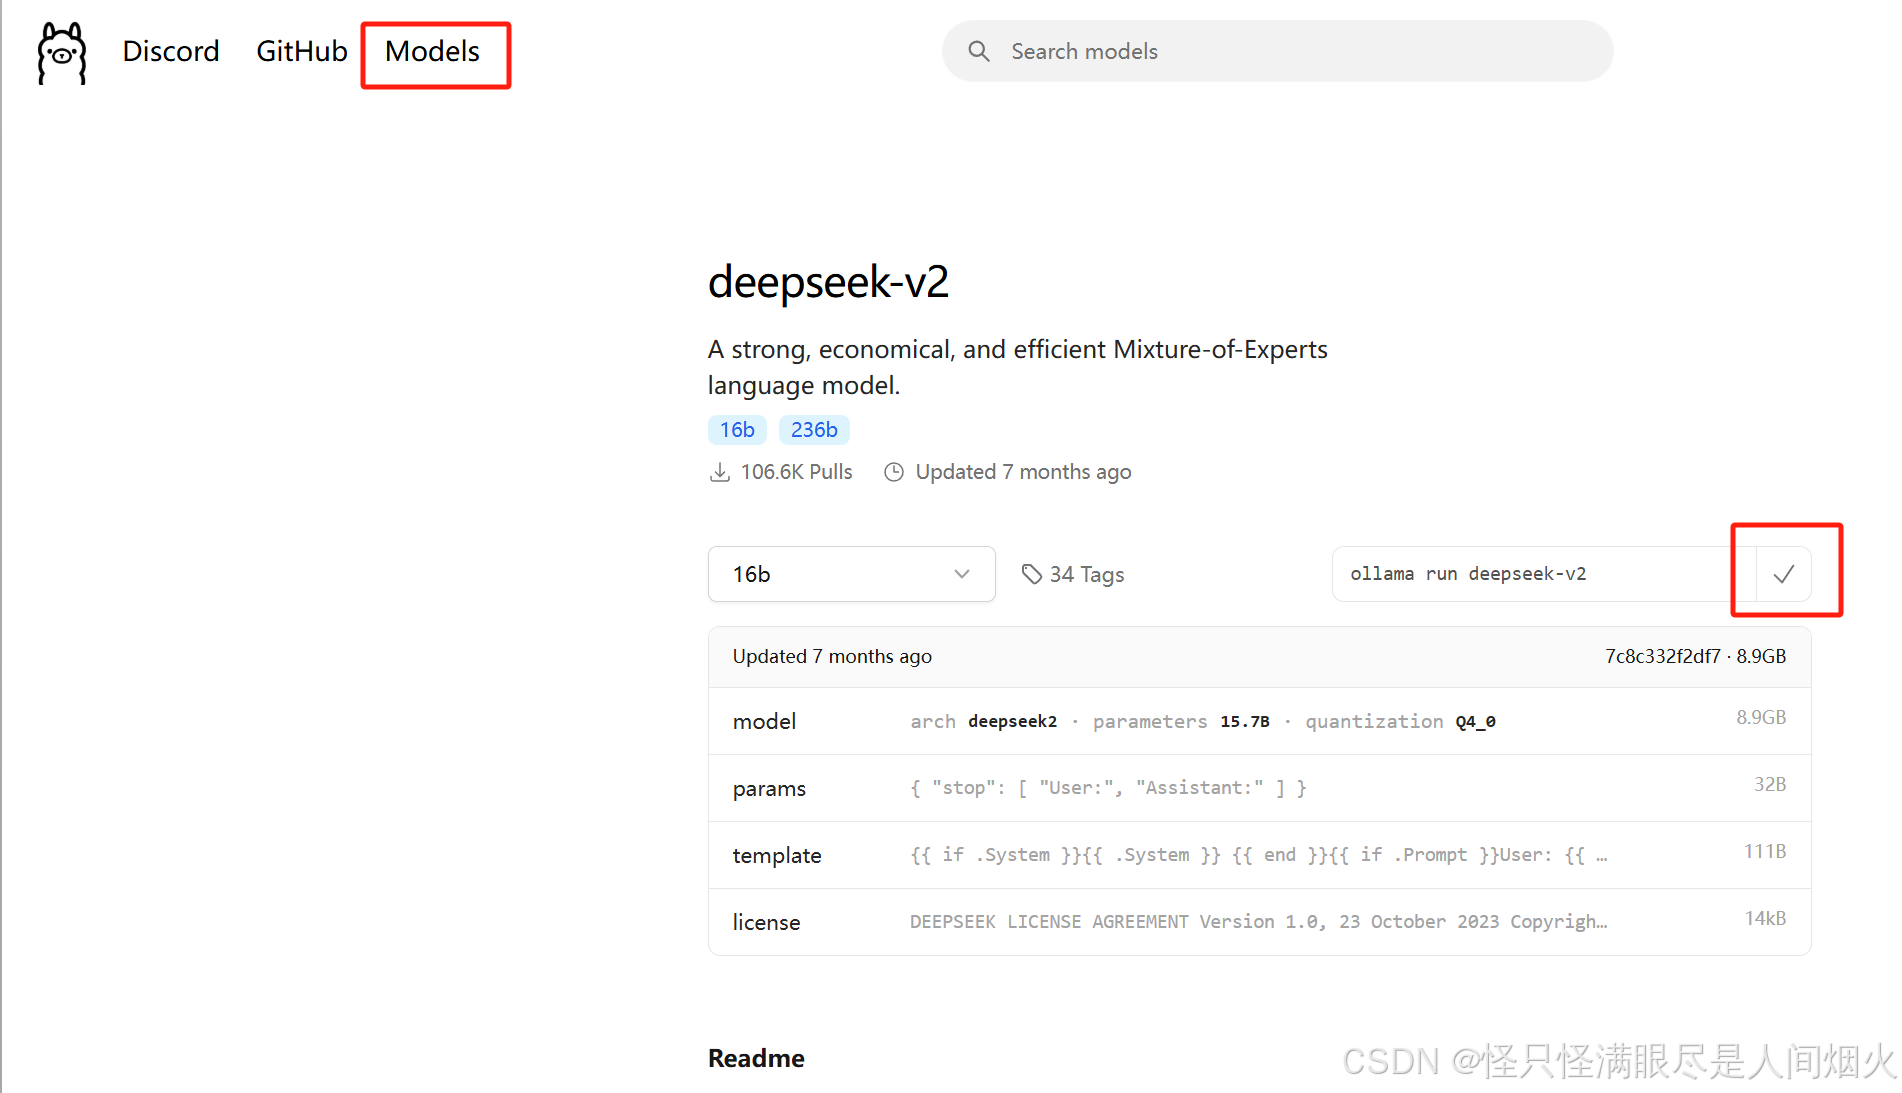Click the 14kB license size
Viewport: 1902px width, 1093px height.
tap(1765, 918)
